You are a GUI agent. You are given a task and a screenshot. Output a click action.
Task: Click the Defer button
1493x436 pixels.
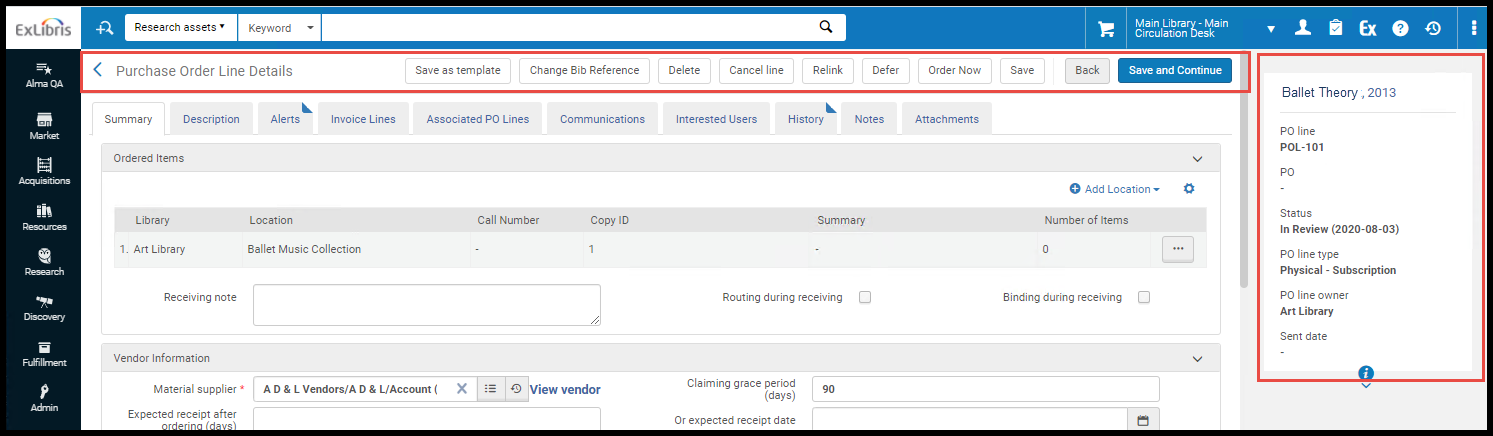pos(885,70)
